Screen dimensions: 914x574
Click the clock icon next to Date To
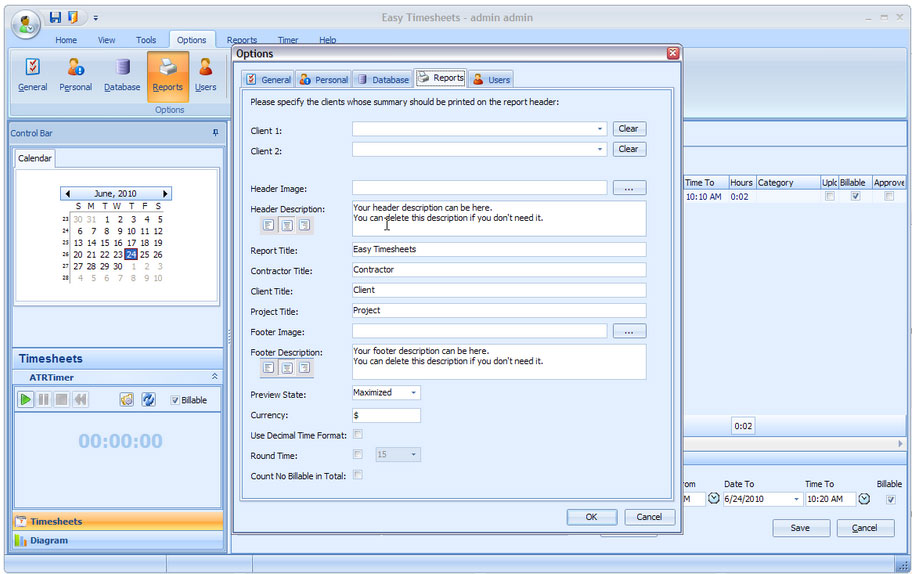[x=713, y=499]
